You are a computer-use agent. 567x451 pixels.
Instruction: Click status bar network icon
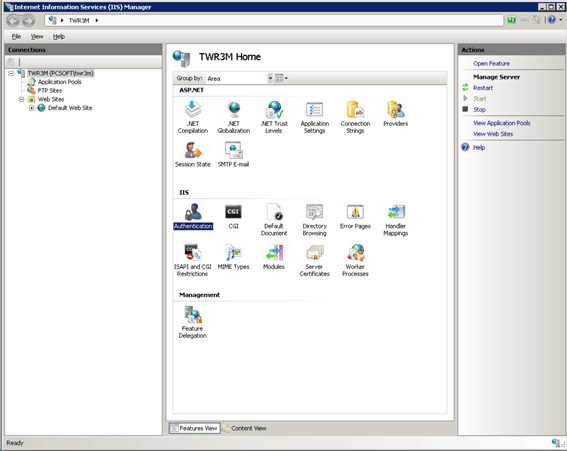click(x=557, y=443)
